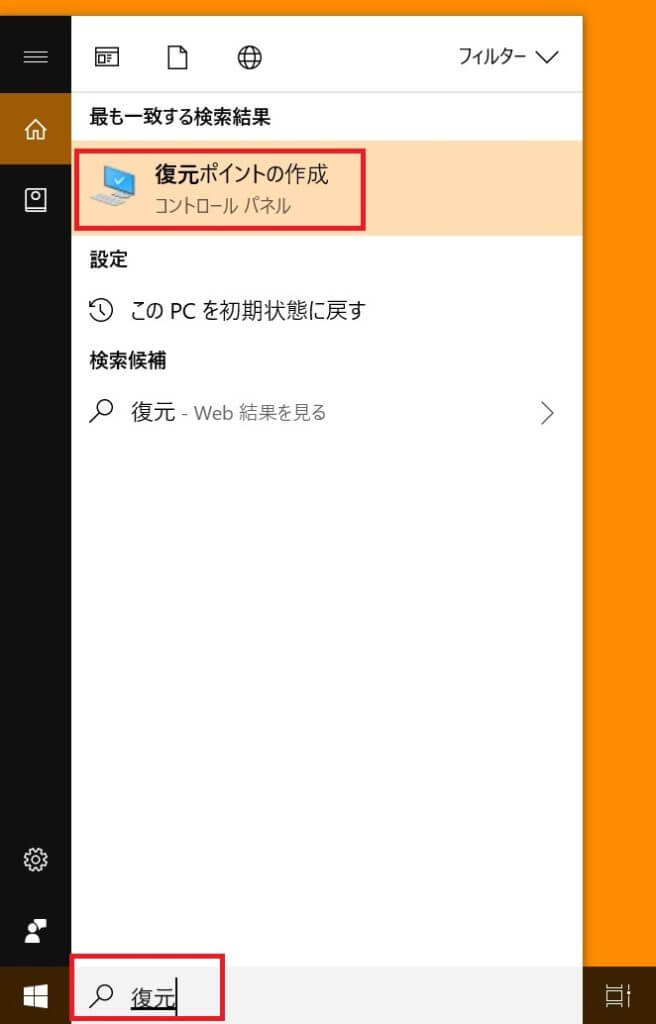Open the feedback icon in the sidebar
This screenshot has height=1024, width=656.
click(35, 931)
